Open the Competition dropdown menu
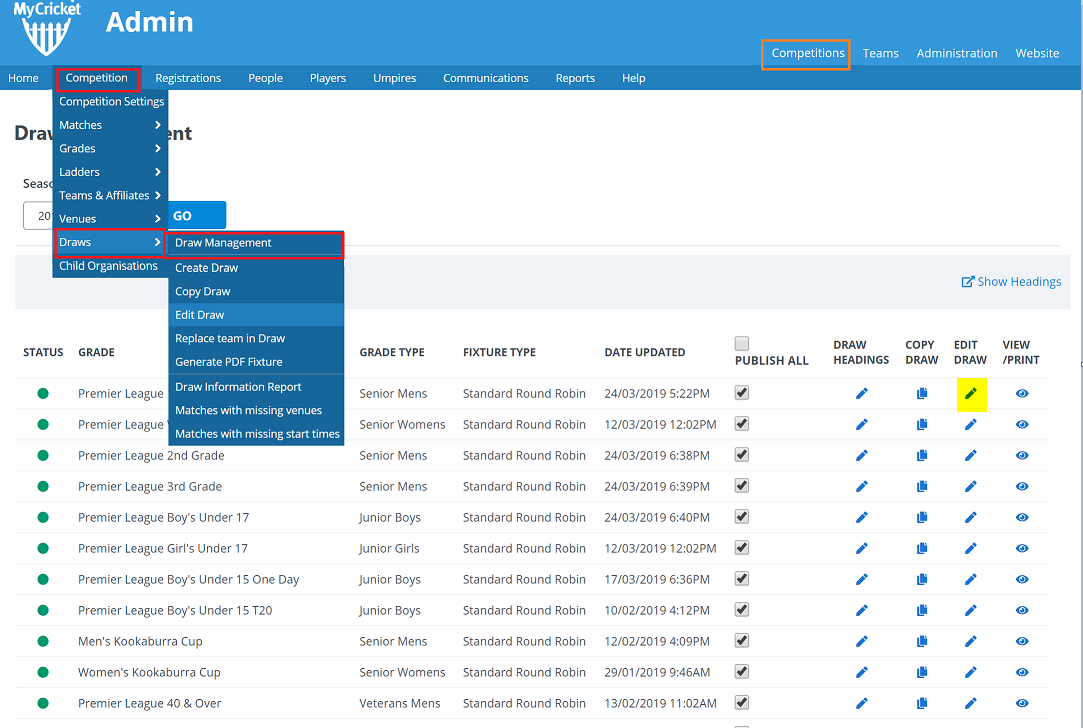This screenshot has height=728, width=1083. pos(97,78)
